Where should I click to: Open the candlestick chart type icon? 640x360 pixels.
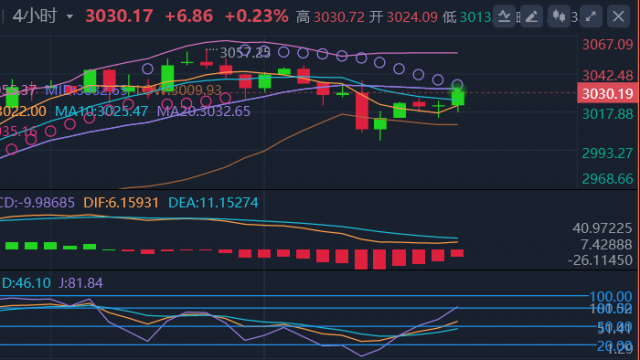(x=559, y=16)
